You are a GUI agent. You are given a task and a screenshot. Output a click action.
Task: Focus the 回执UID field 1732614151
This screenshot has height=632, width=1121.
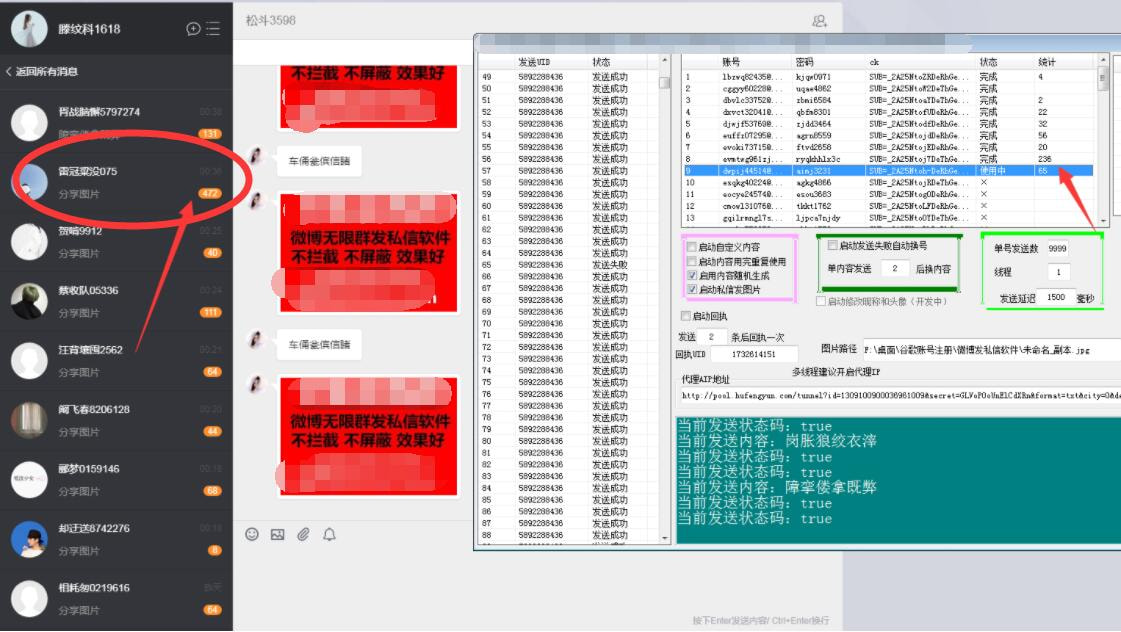click(x=754, y=354)
